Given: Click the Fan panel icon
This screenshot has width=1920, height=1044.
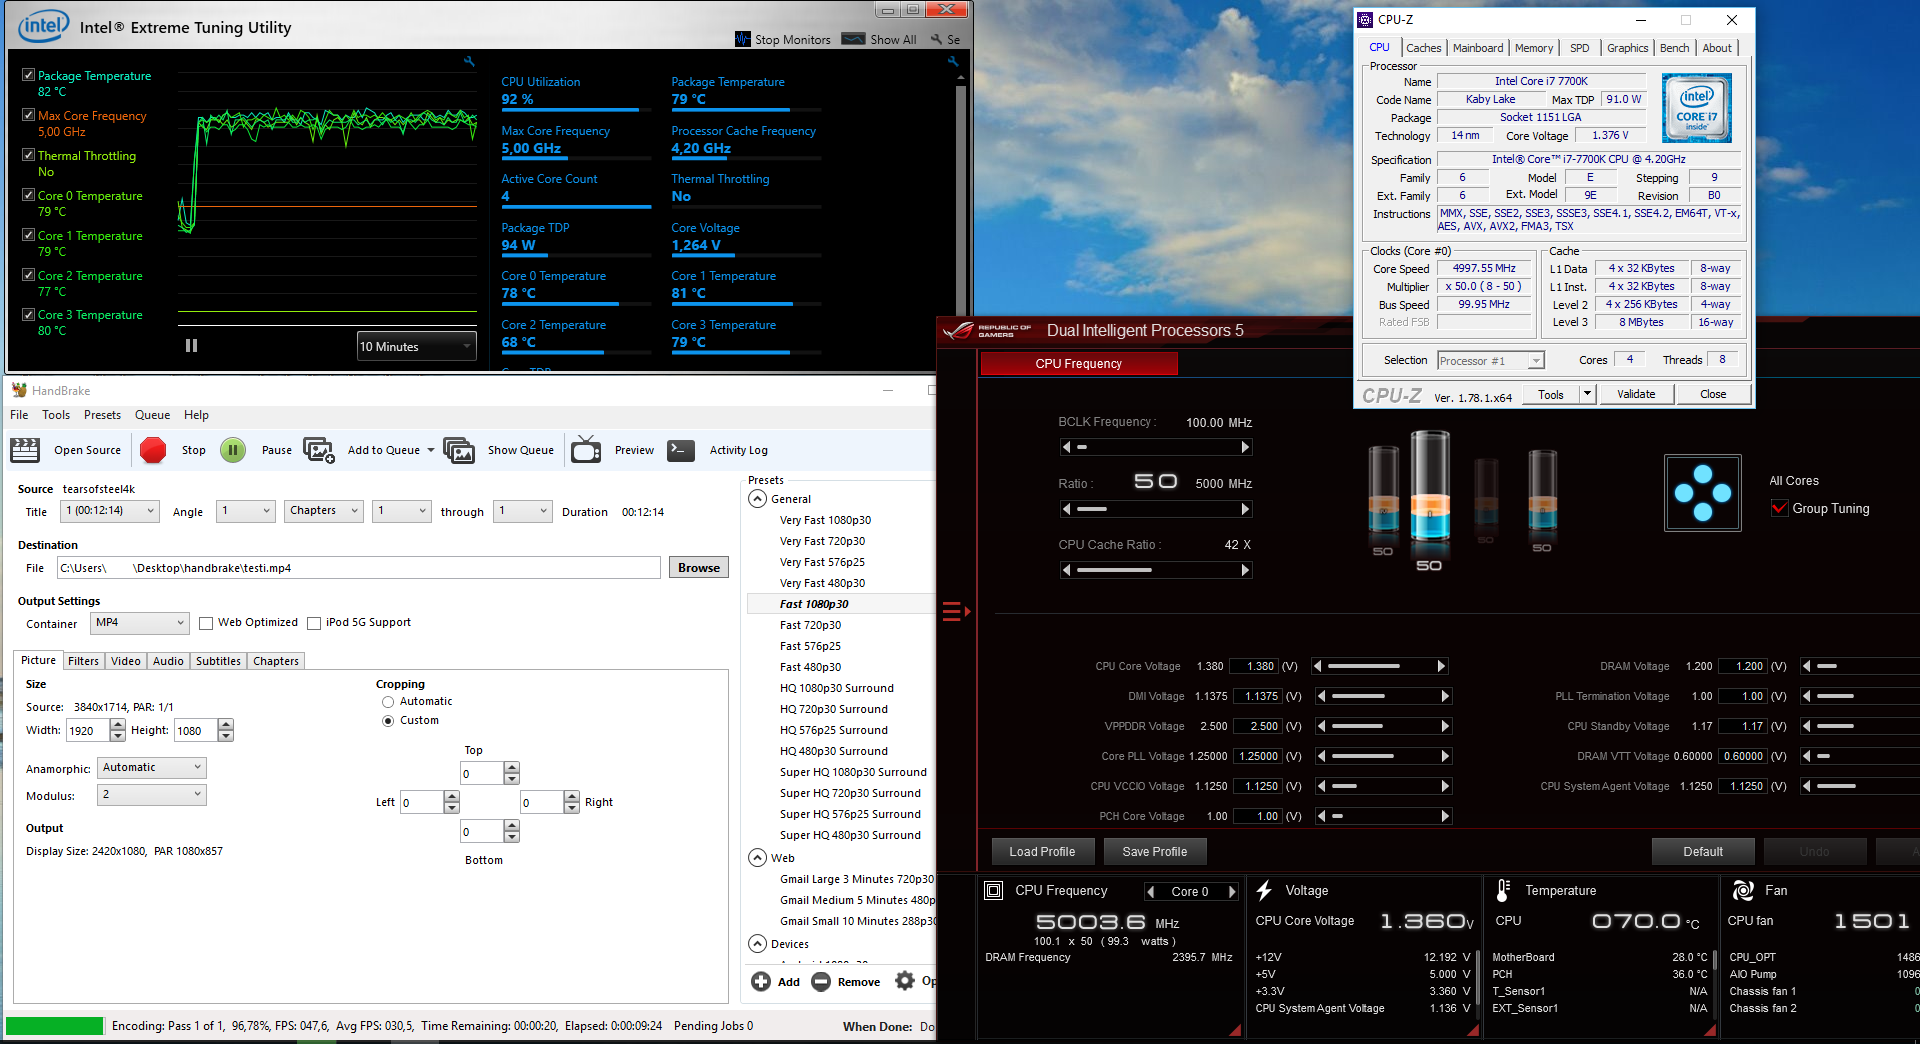Looking at the screenshot, I should [x=1743, y=890].
